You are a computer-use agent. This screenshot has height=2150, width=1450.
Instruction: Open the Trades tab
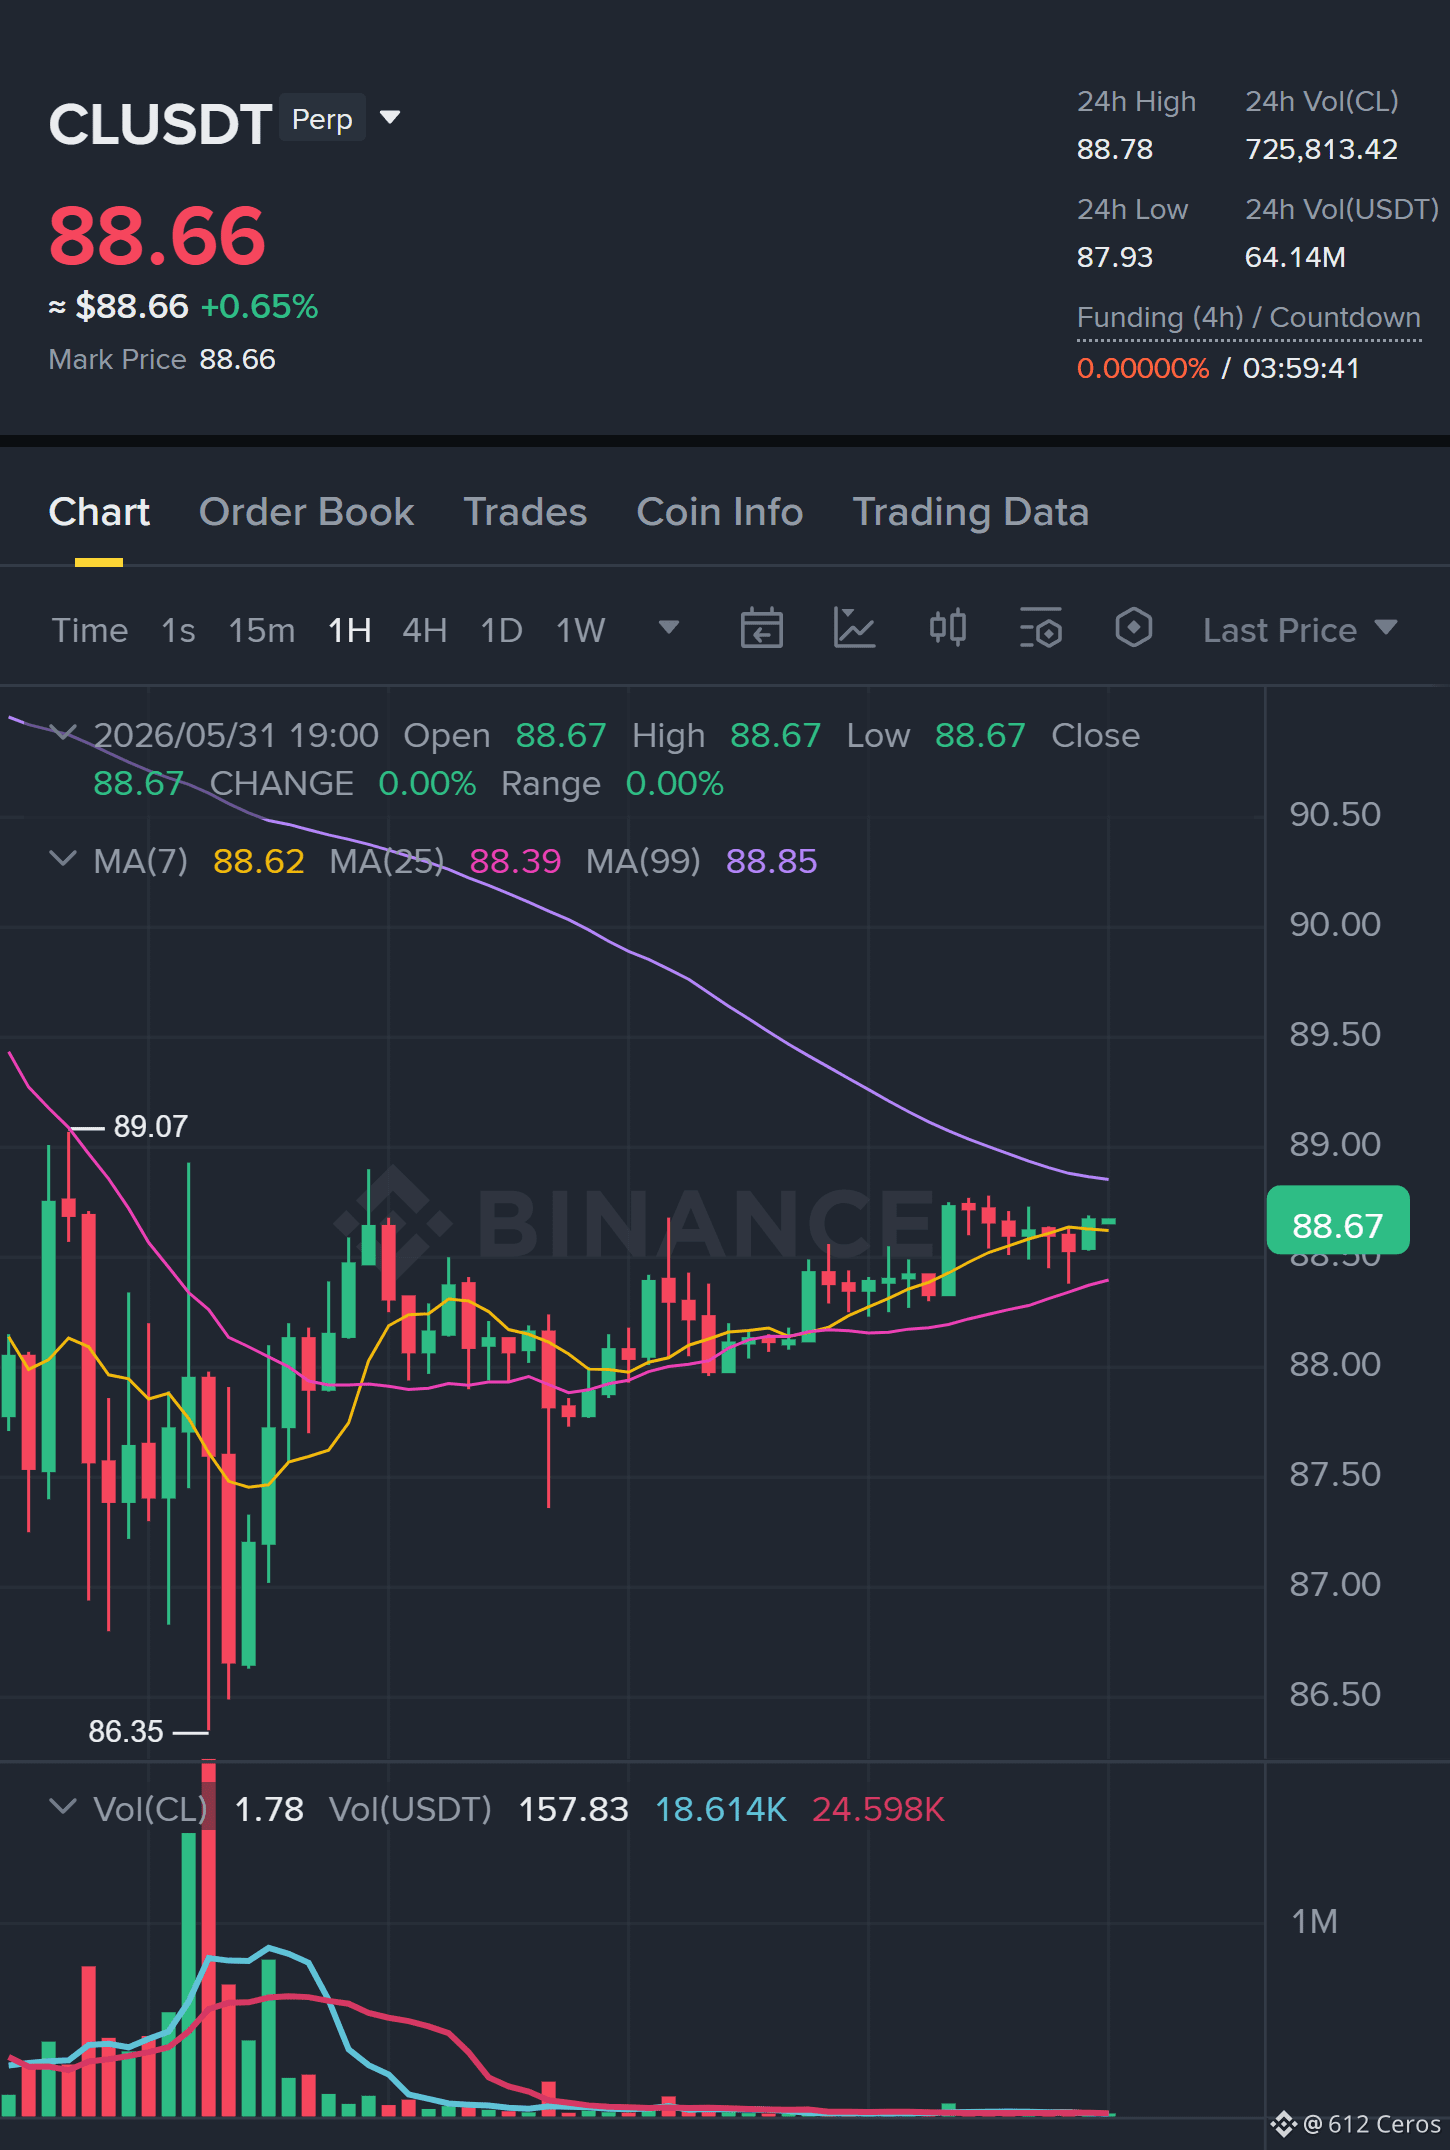525,512
